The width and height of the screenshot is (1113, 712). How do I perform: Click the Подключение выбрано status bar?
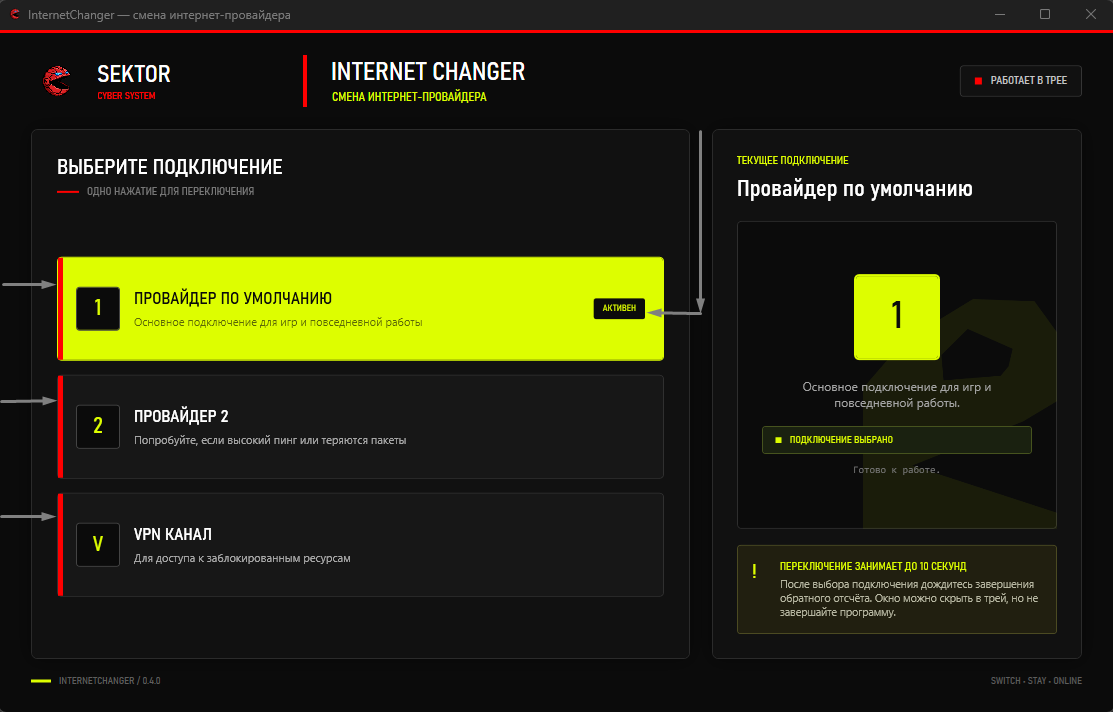click(897, 440)
